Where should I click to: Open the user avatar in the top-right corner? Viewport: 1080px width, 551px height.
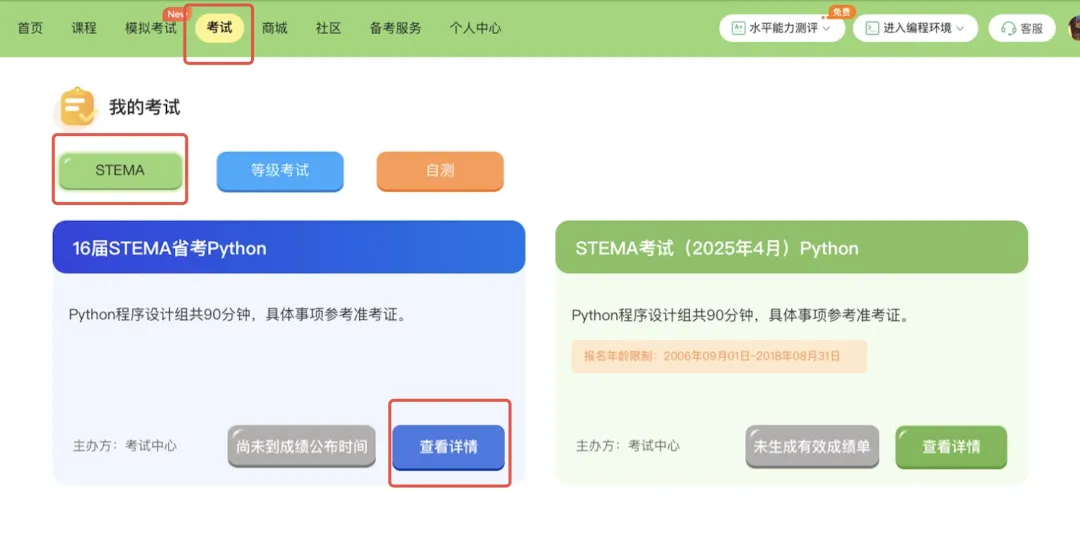[1074, 28]
